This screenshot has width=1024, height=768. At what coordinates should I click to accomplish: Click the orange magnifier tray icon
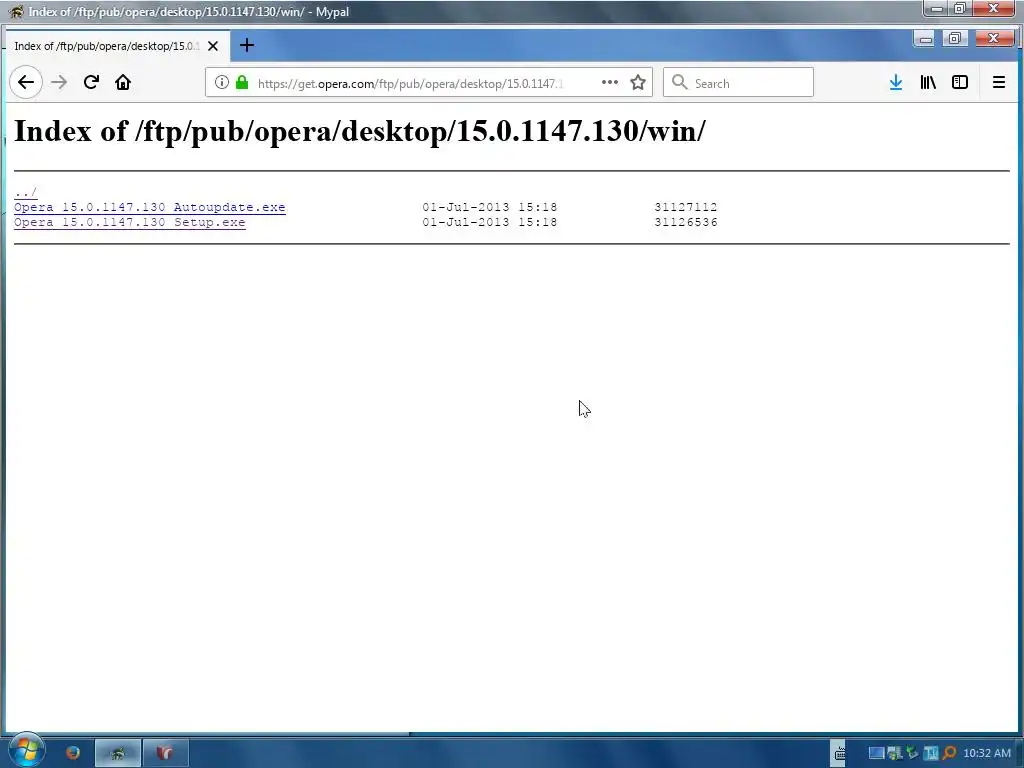tap(949, 753)
